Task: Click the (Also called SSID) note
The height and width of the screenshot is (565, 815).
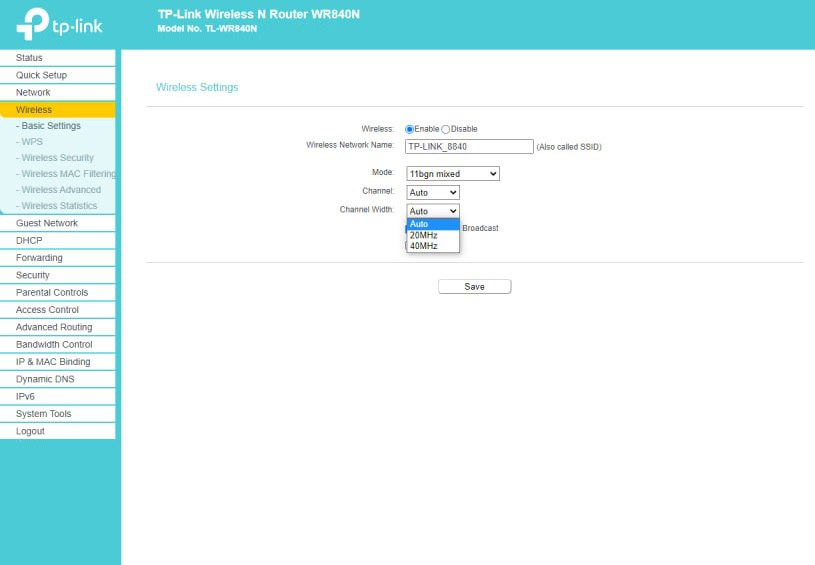Action: pyautogui.click(x=569, y=147)
